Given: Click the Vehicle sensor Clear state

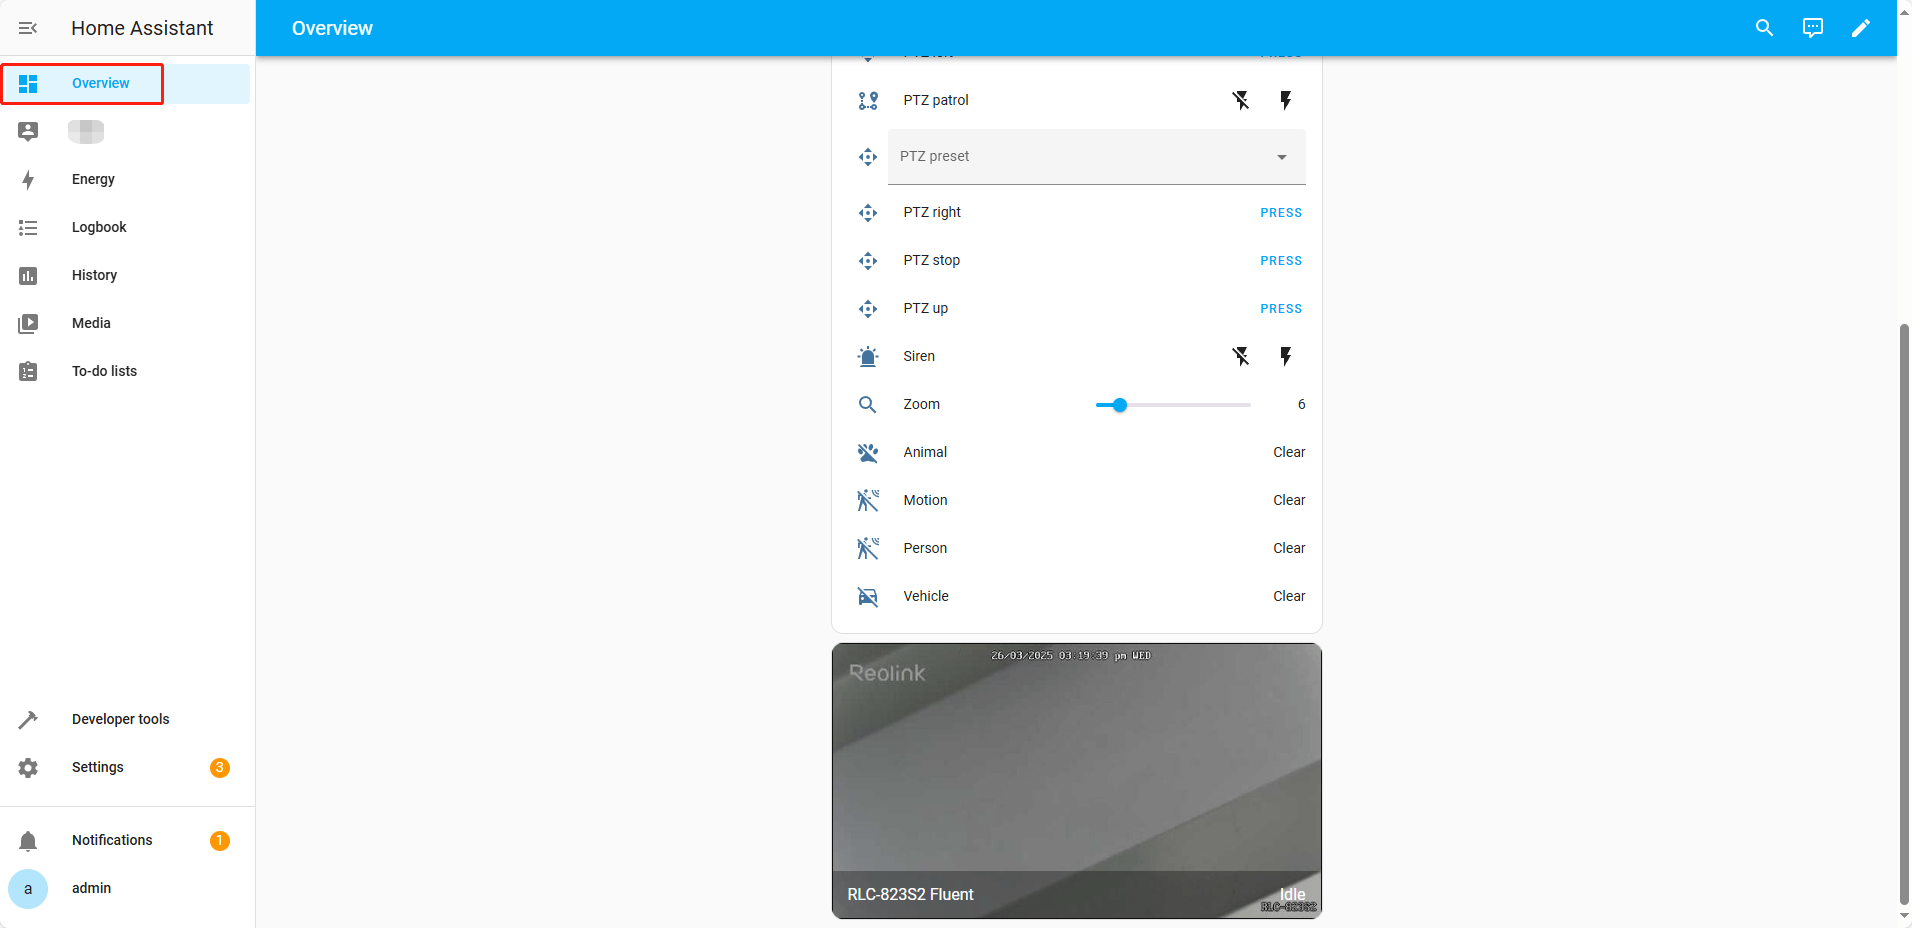Looking at the screenshot, I should click(x=1289, y=597).
